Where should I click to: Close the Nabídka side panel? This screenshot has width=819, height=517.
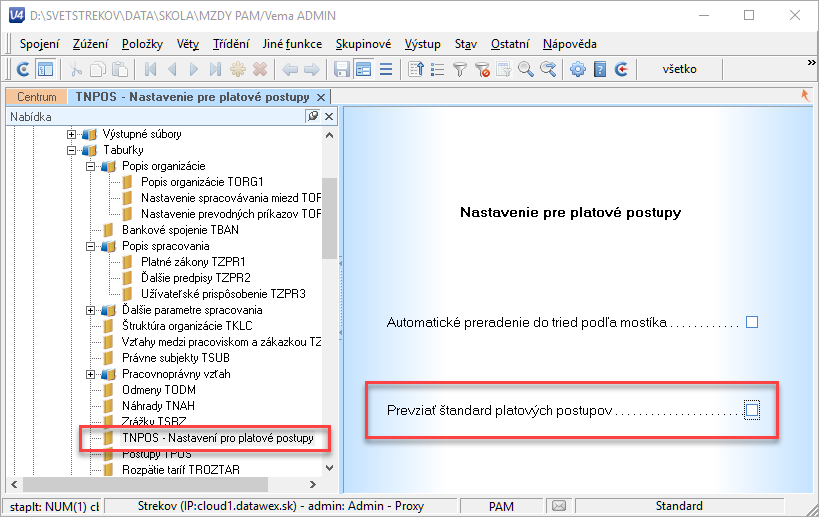[329, 117]
